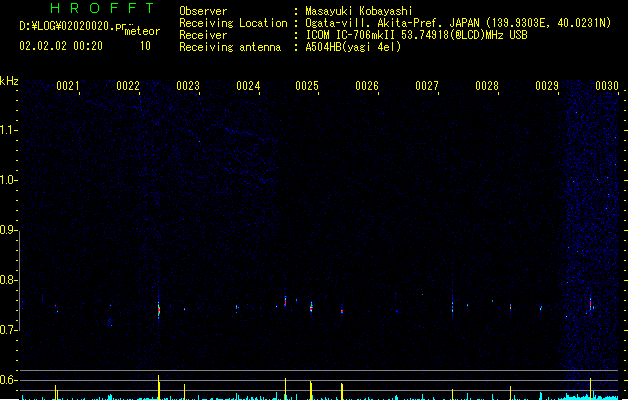Viewport: 629px width, 400px height.
Task: Click the HROFFT title text
Action: tap(102, 8)
